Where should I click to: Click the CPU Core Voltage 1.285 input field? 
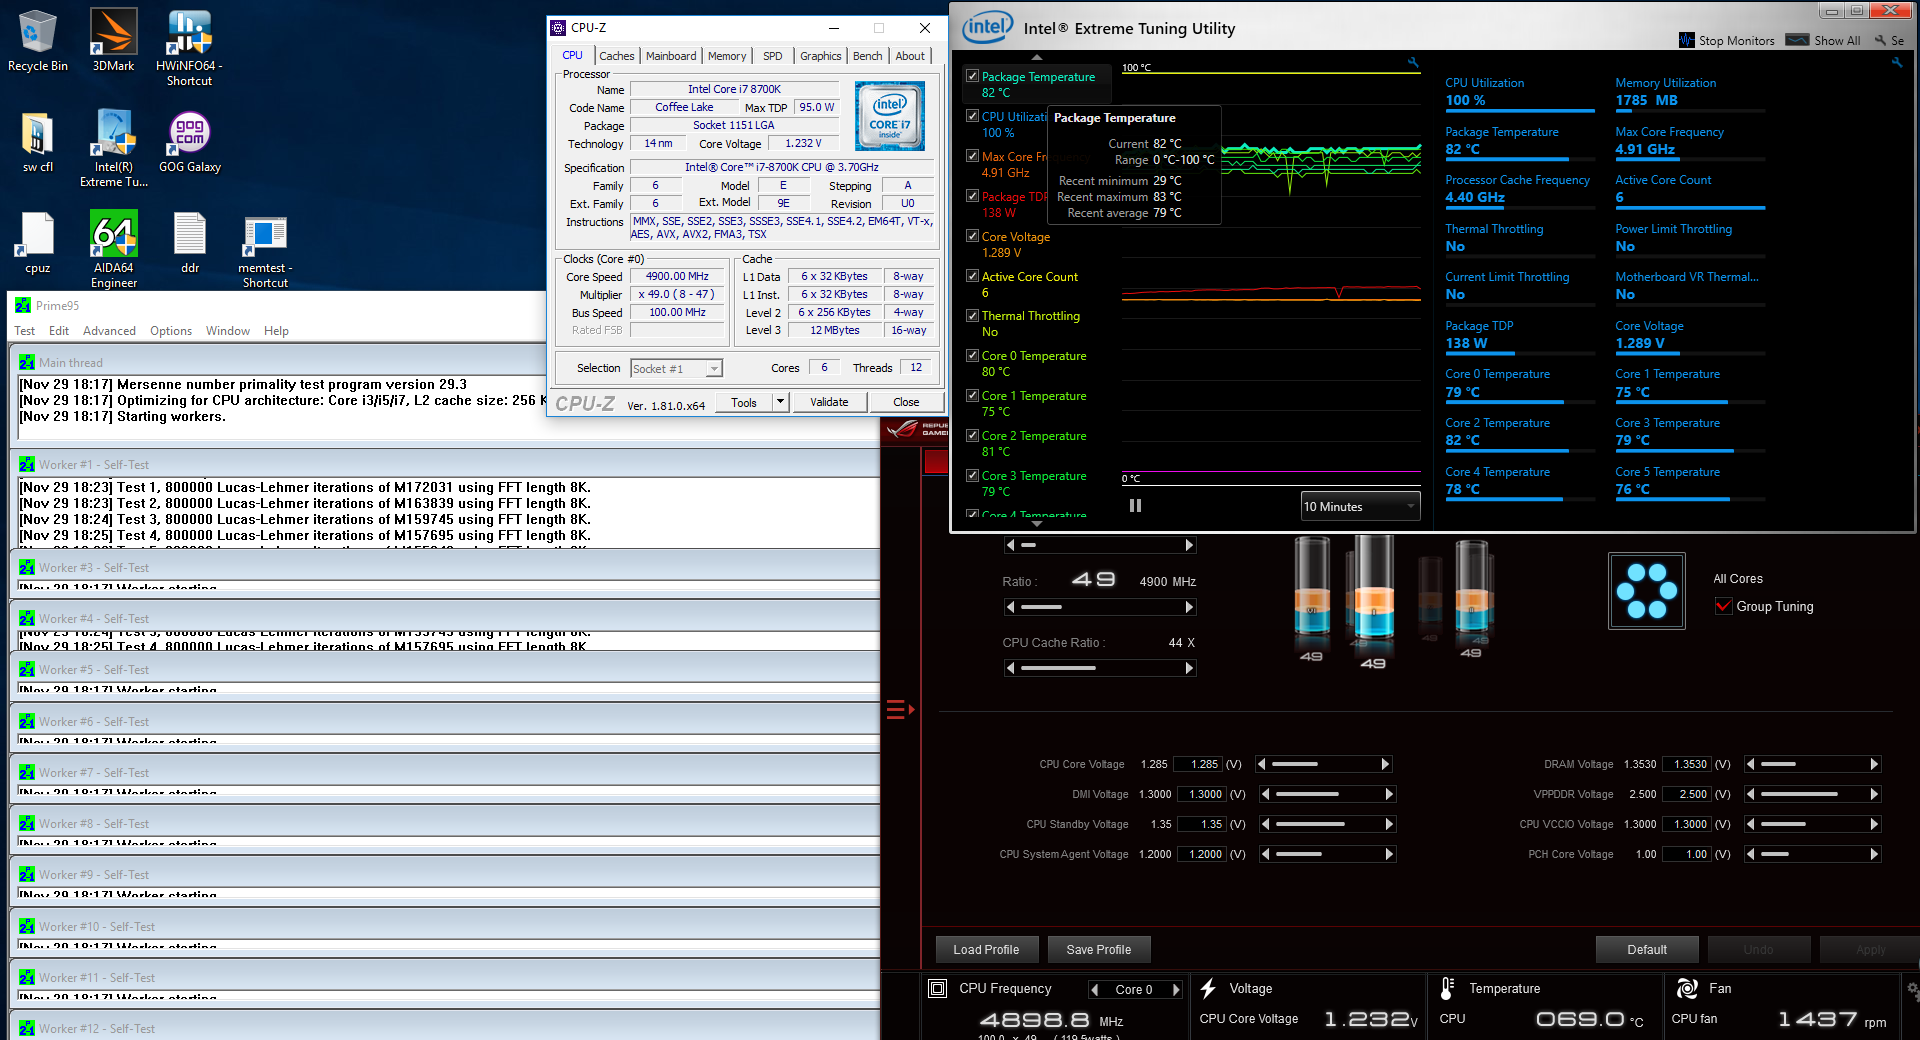click(x=1197, y=764)
